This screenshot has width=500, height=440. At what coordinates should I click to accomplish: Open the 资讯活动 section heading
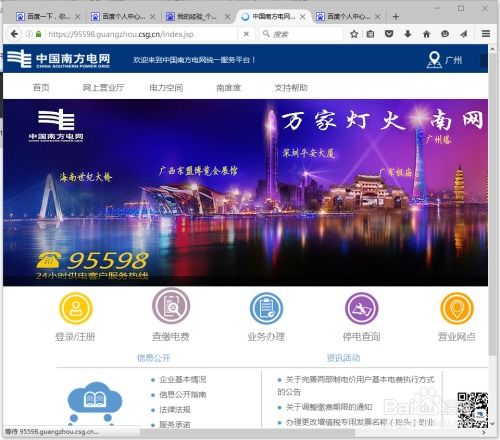(343, 358)
